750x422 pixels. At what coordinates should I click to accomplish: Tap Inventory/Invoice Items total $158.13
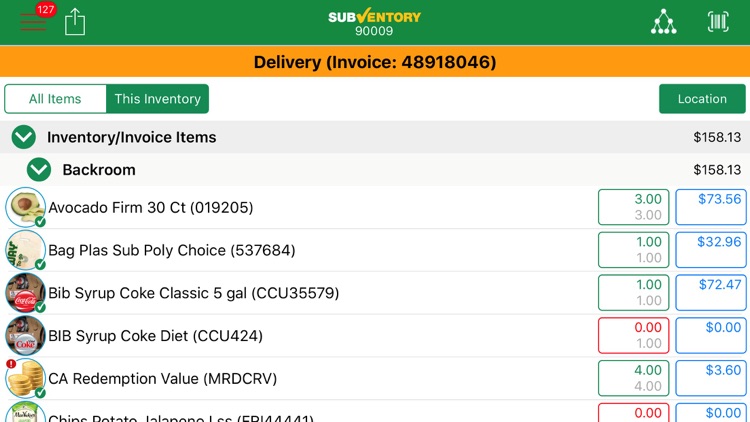click(717, 137)
